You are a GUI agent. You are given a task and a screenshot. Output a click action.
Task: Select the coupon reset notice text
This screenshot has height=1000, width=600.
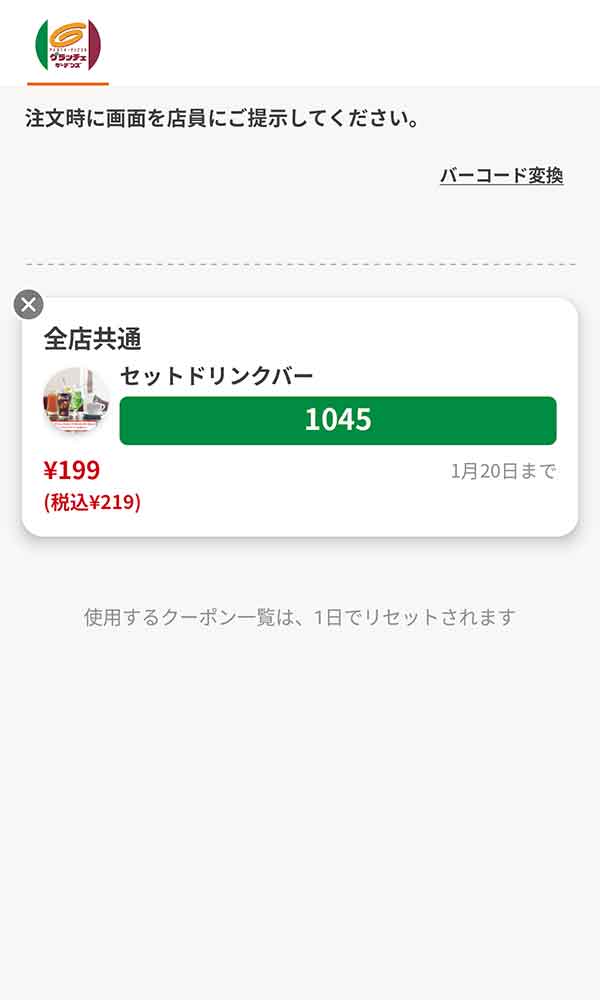pos(300,618)
